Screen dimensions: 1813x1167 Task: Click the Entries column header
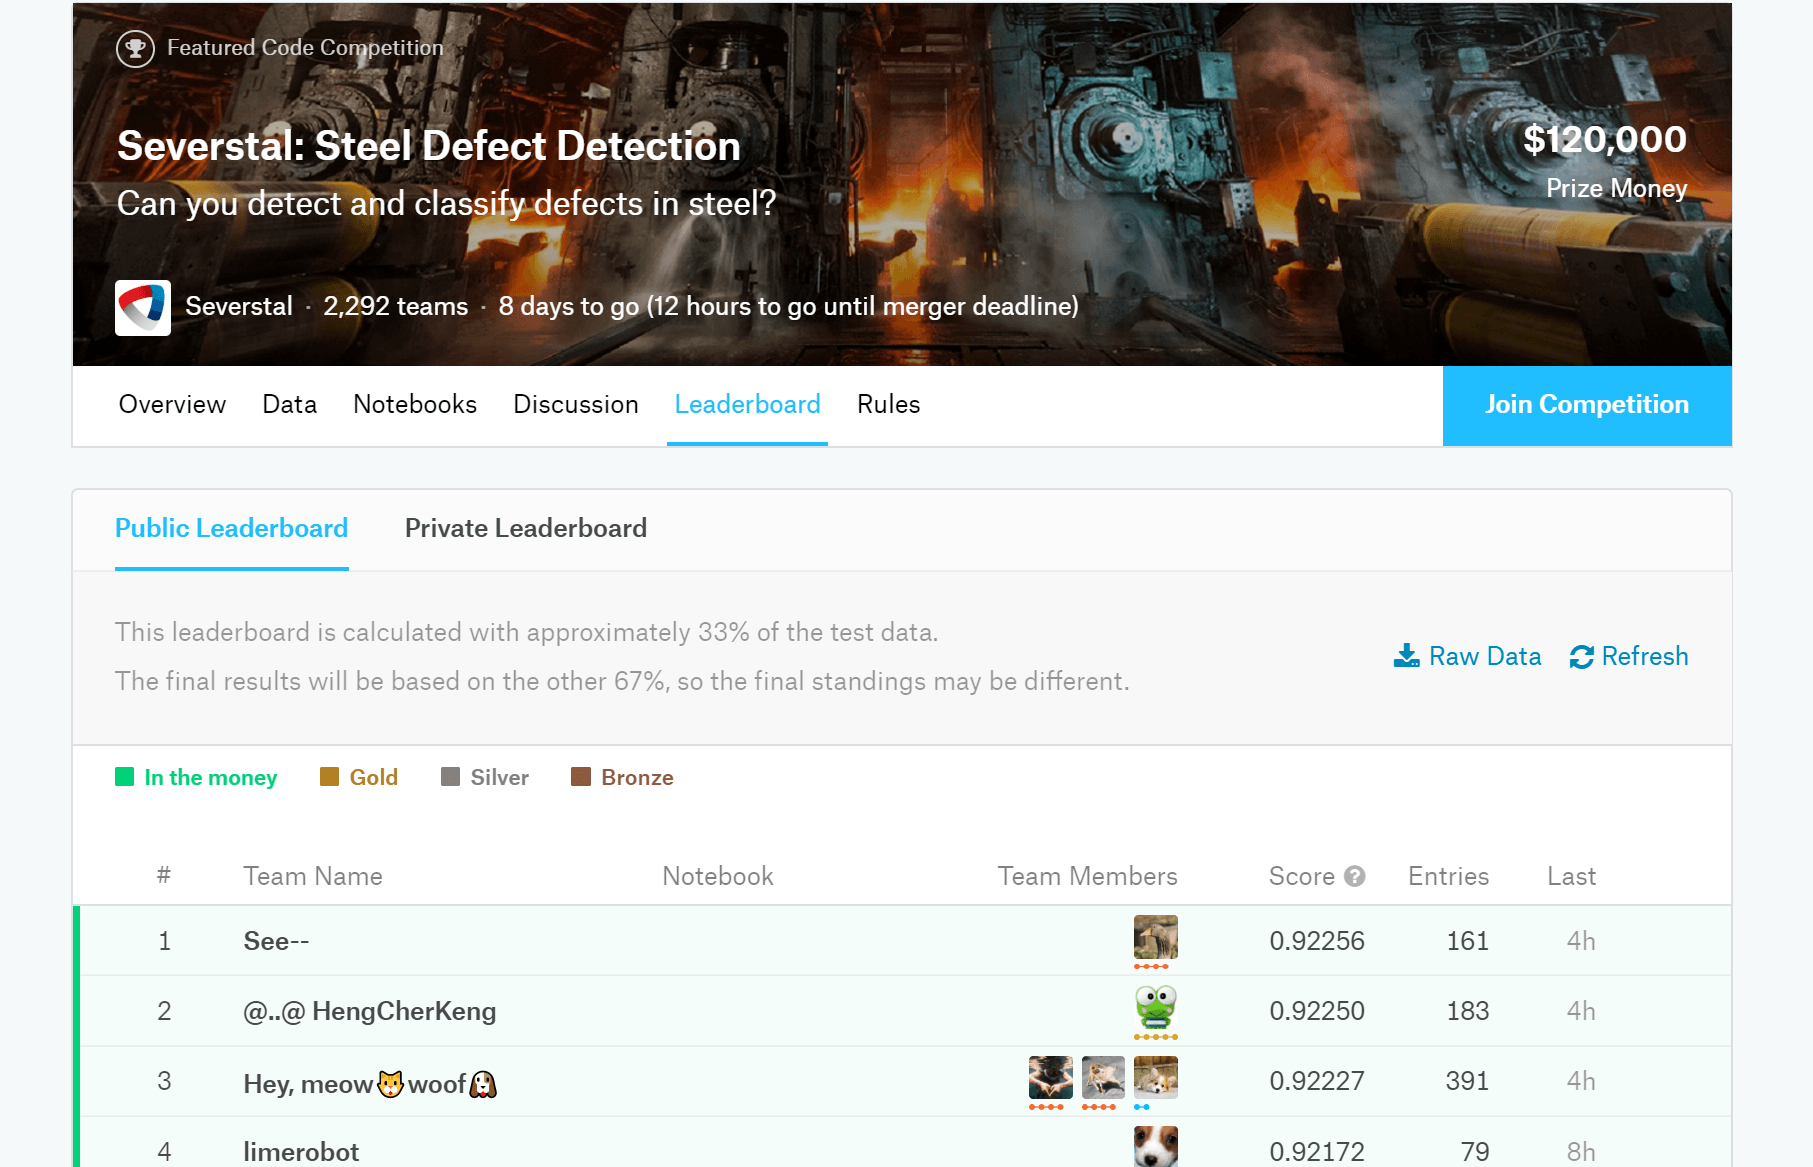click(x=1449, y=876)
